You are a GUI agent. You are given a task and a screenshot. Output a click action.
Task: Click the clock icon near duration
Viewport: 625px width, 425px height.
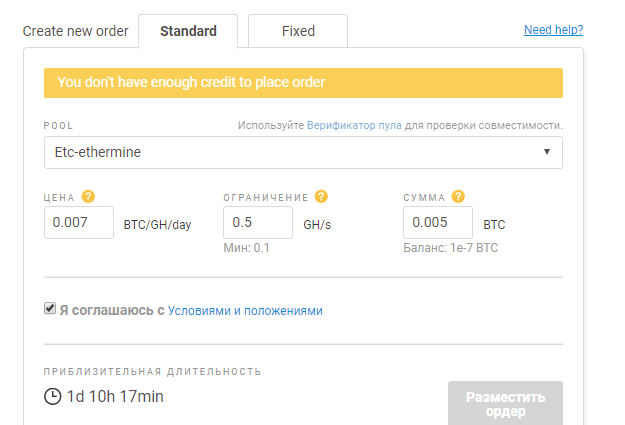pyautogui.click(x=53, y=397)
